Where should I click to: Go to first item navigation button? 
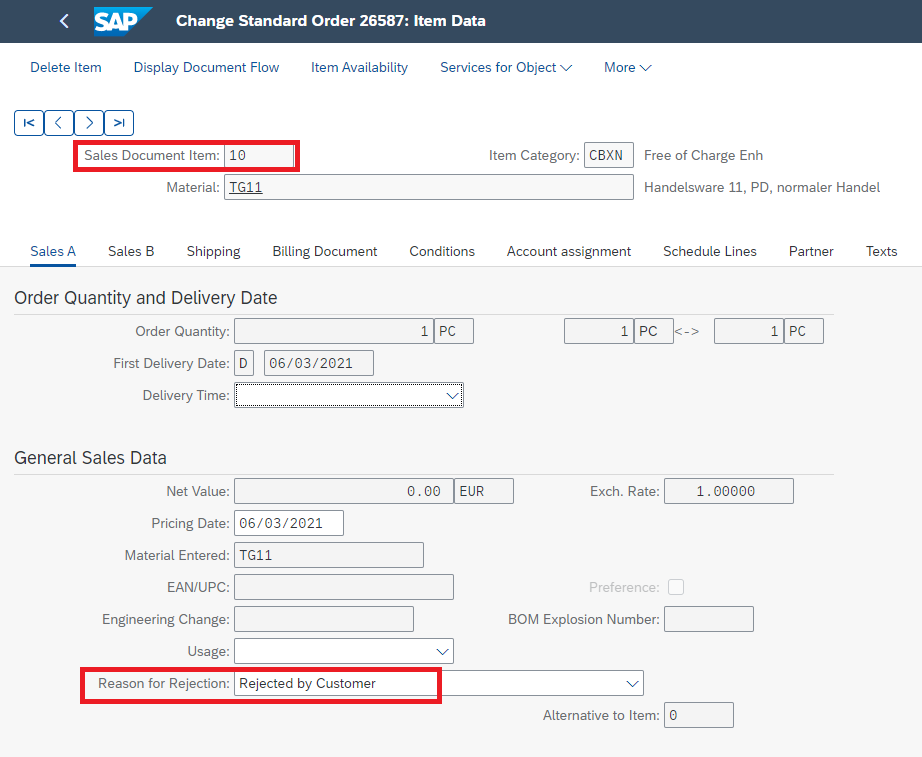[29, 123]
